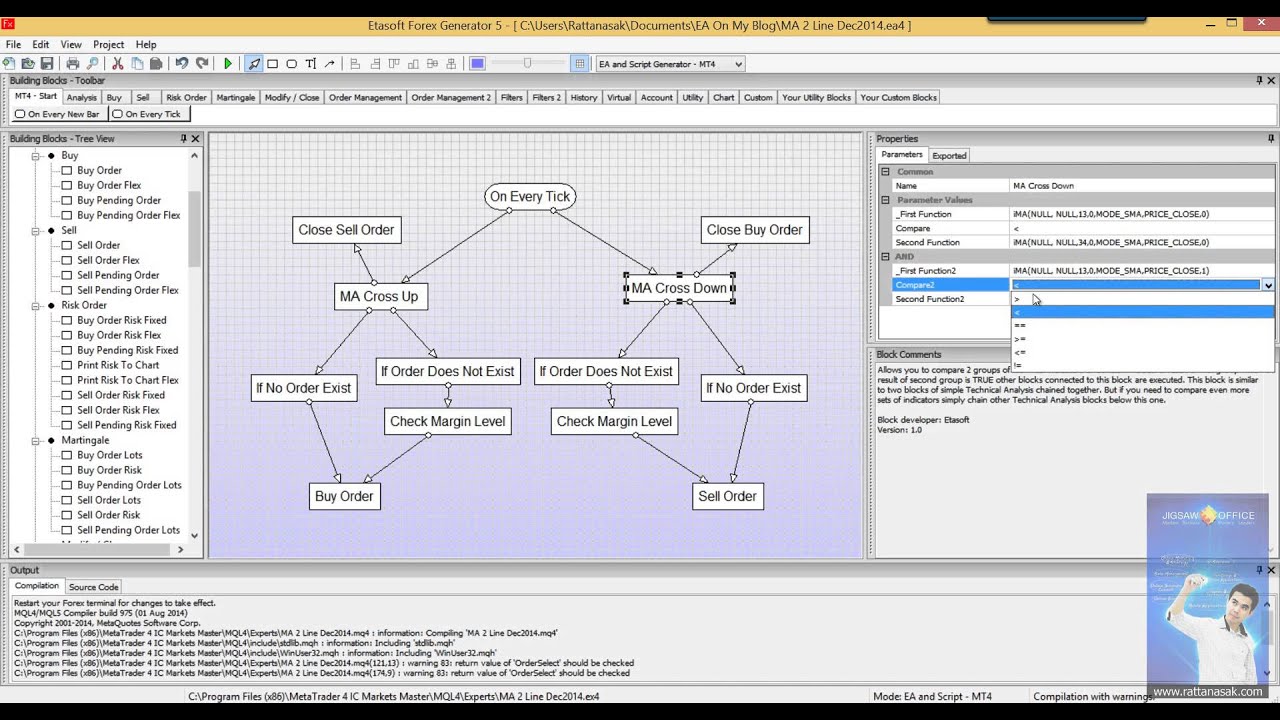The image size is (1280, 720).
Task: Tick the Buy Order checkbox
Action: tap(67, 171)
